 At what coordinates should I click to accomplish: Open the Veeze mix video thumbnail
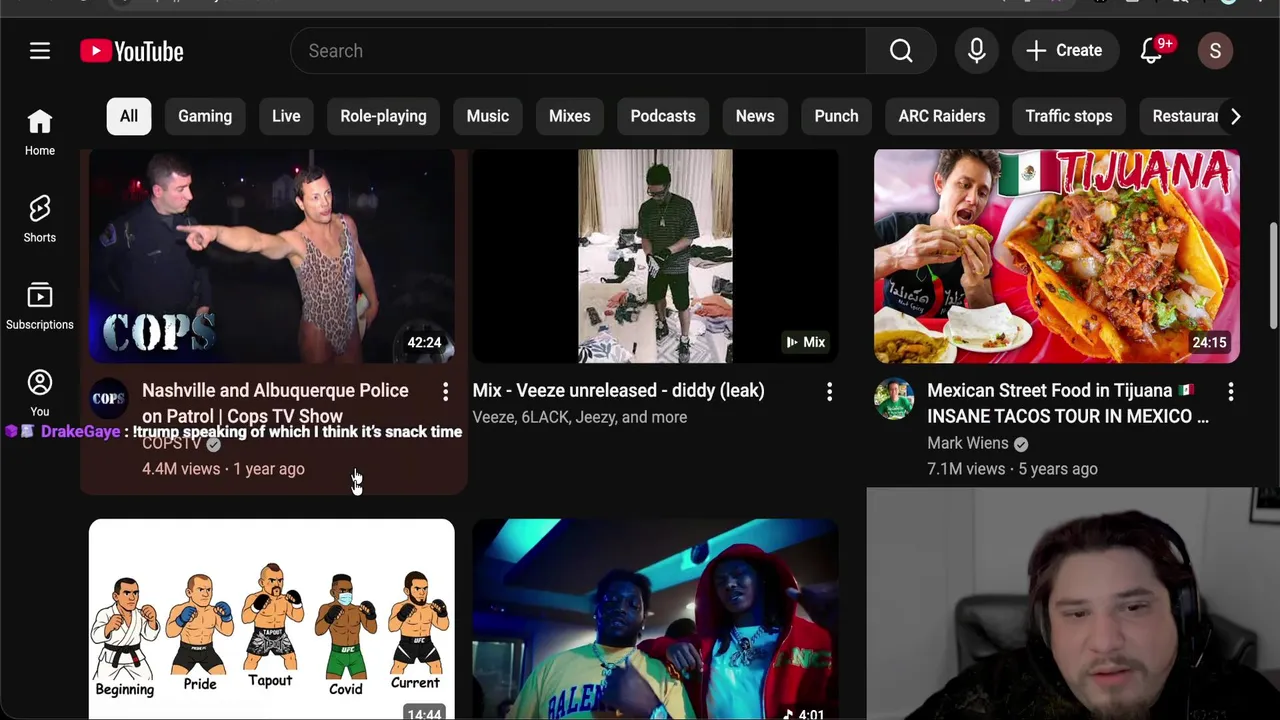(x=655, y=256)
